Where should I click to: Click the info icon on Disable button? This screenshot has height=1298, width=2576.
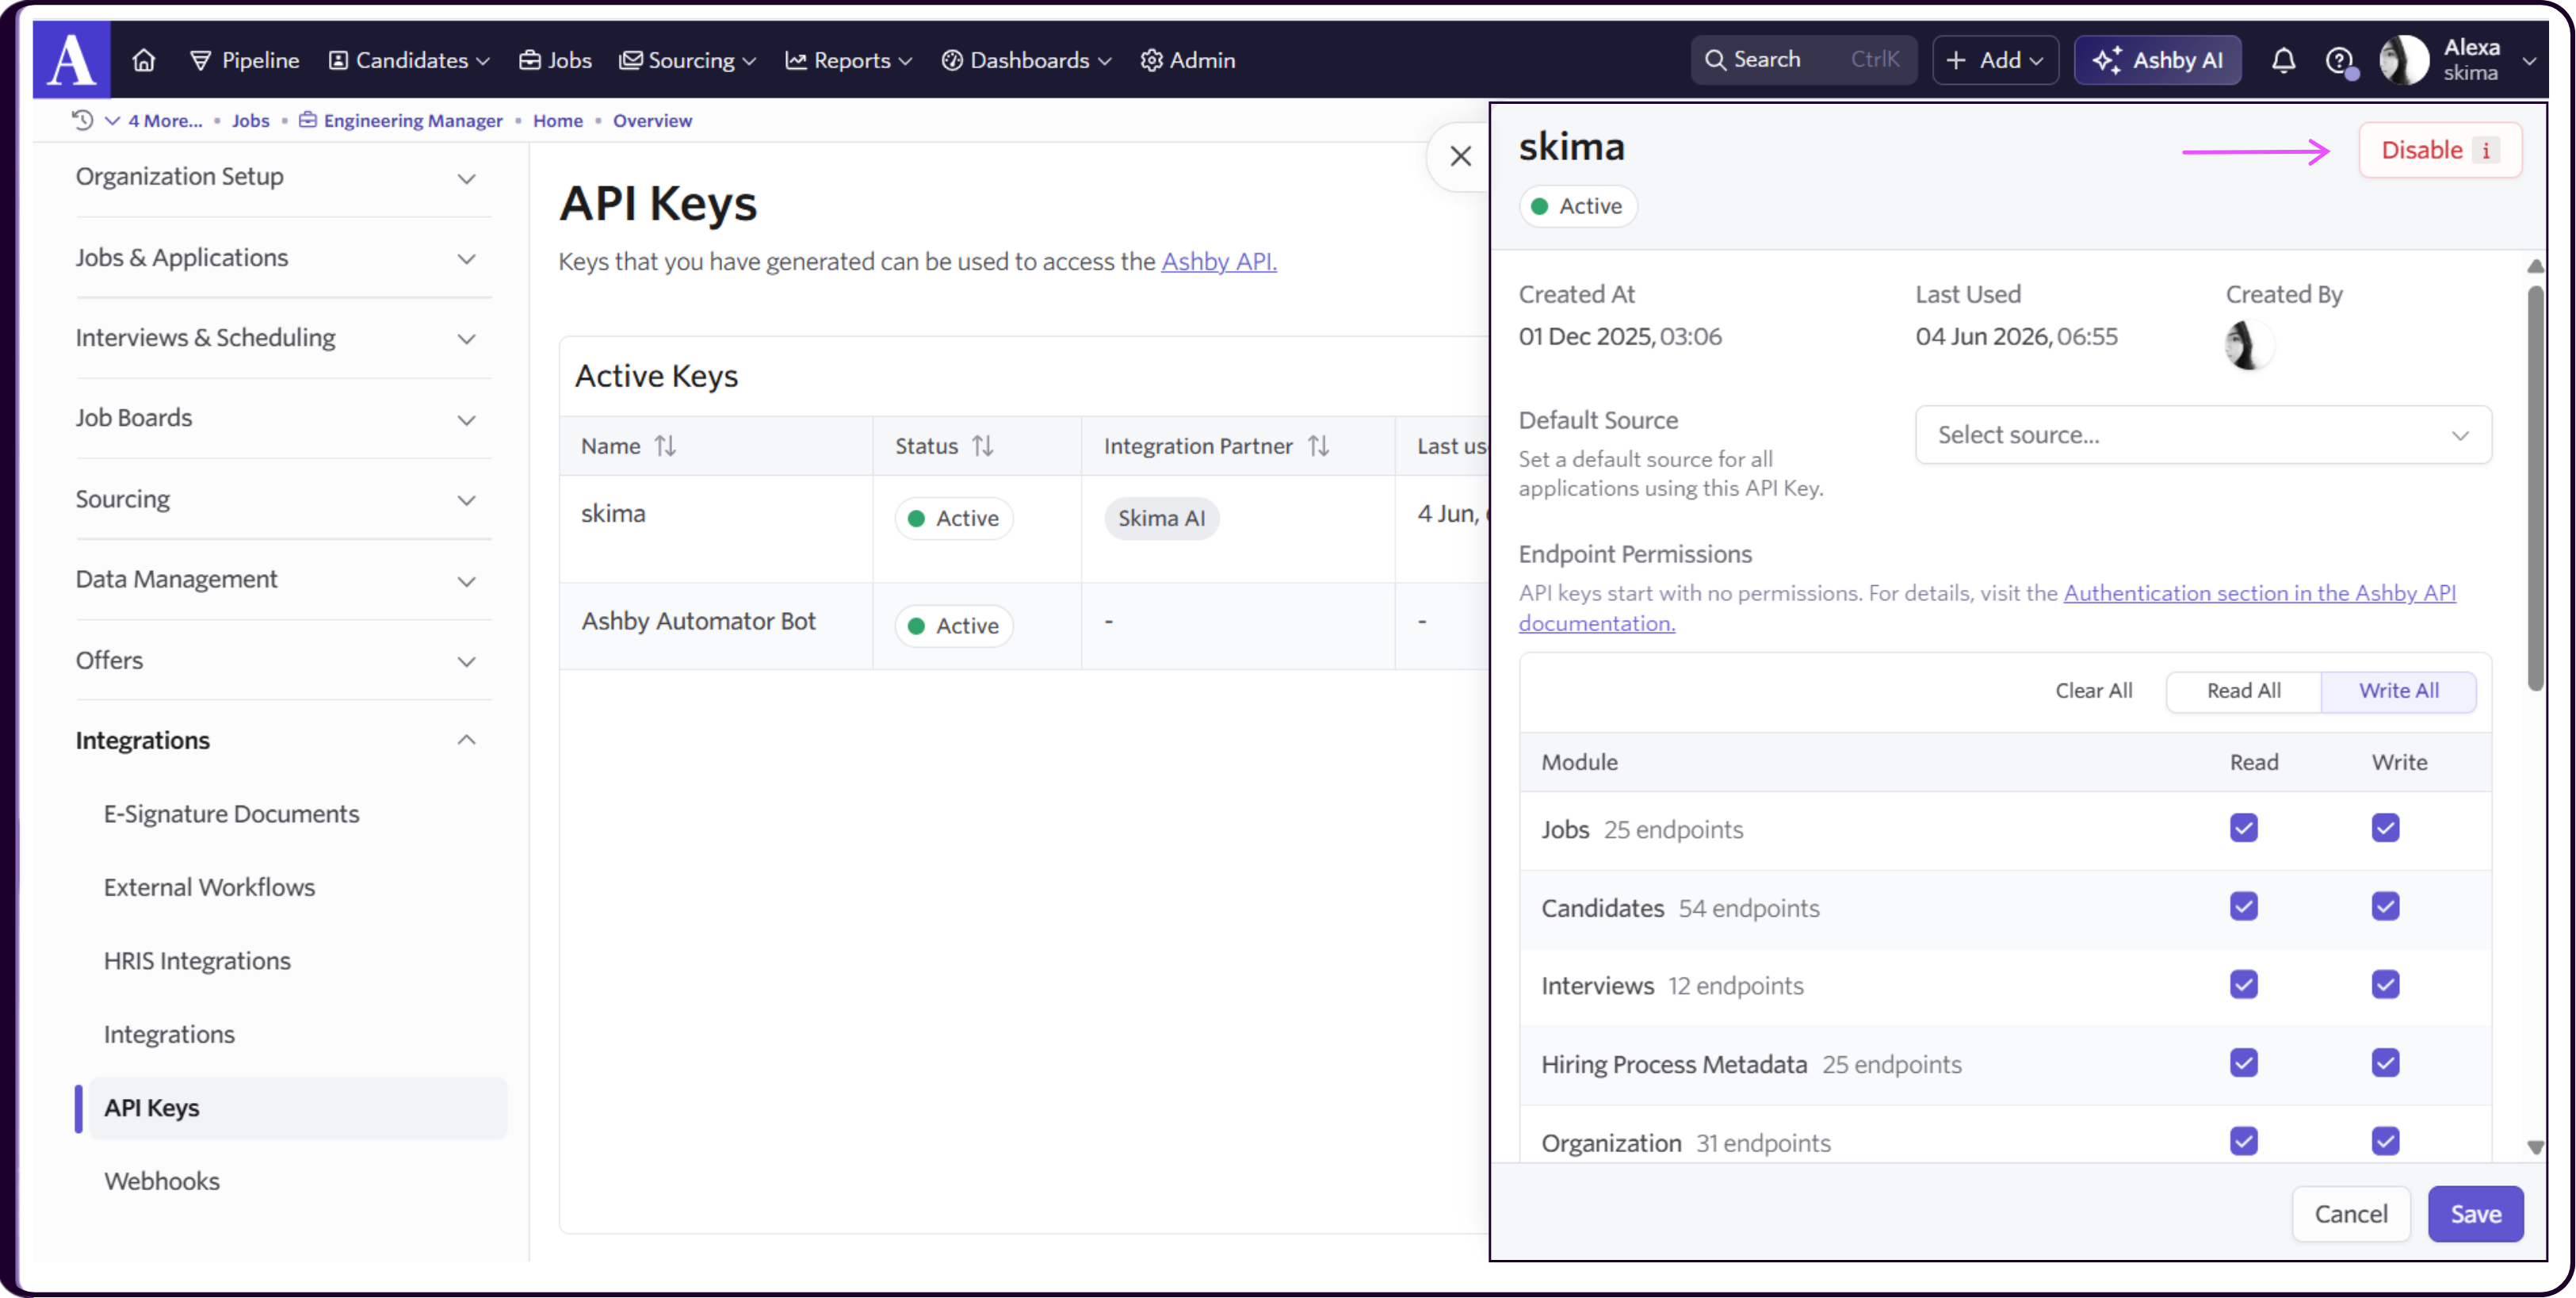point(2486,150)
